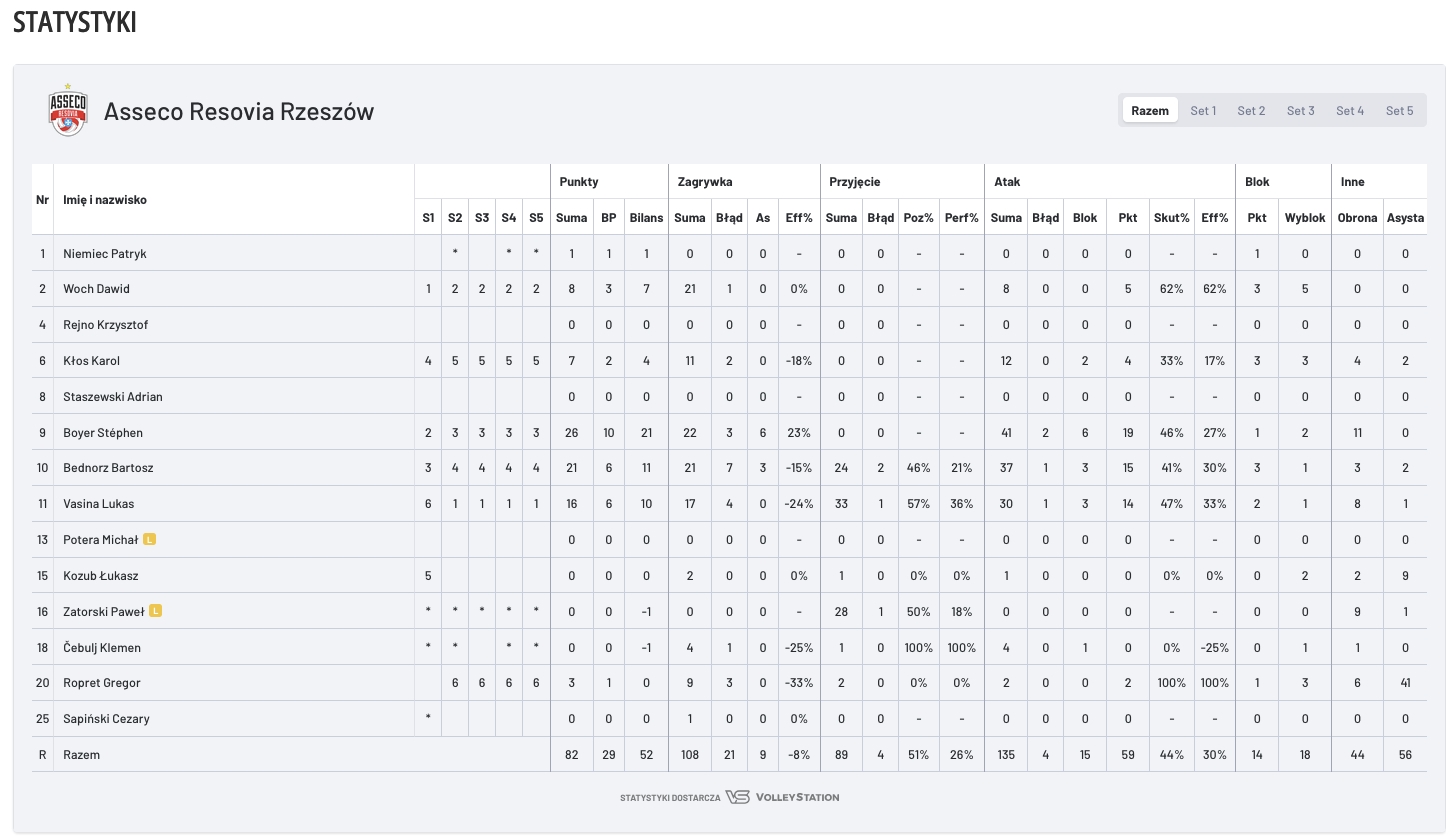Click the Asysta column header
Image resolution: width=1446 pixels, height=840 pixels.
point(1405,218)
